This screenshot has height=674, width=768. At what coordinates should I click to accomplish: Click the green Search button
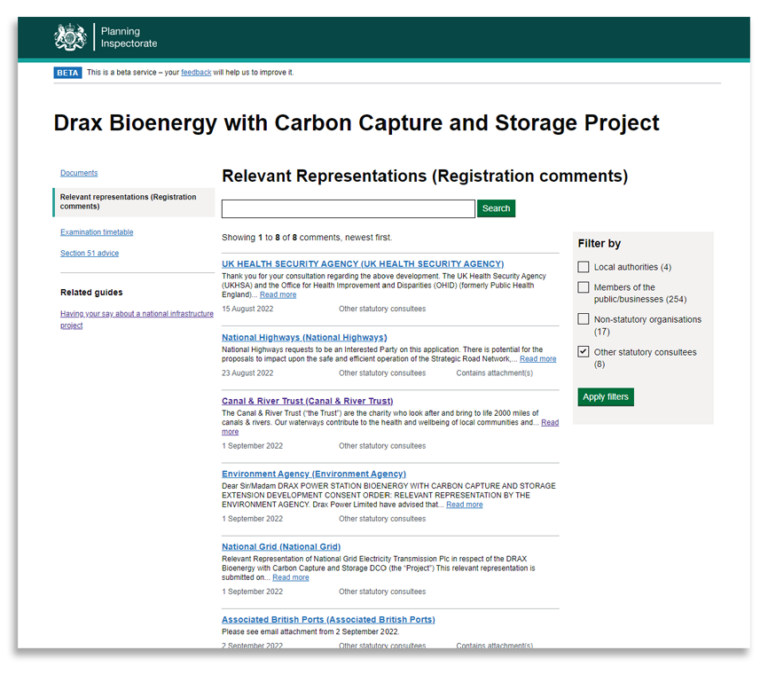point(496,208)
